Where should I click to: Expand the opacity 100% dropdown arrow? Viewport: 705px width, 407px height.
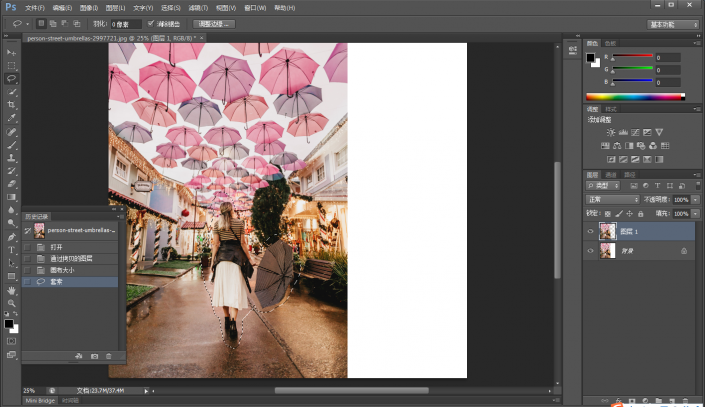(x=695, y=200)
